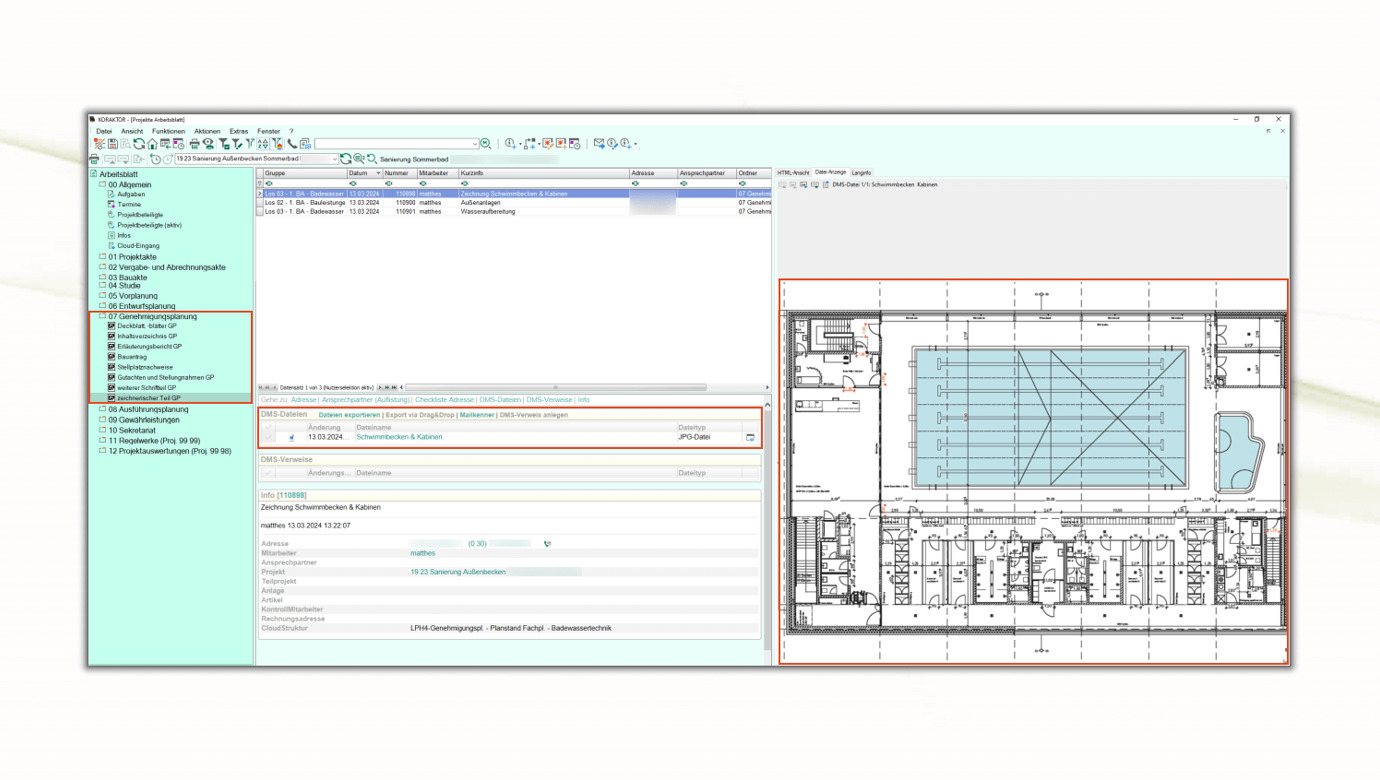Toggle row selector for Wasseraufbereitung entry
1380x780 pixels.
tap(260, 212)
